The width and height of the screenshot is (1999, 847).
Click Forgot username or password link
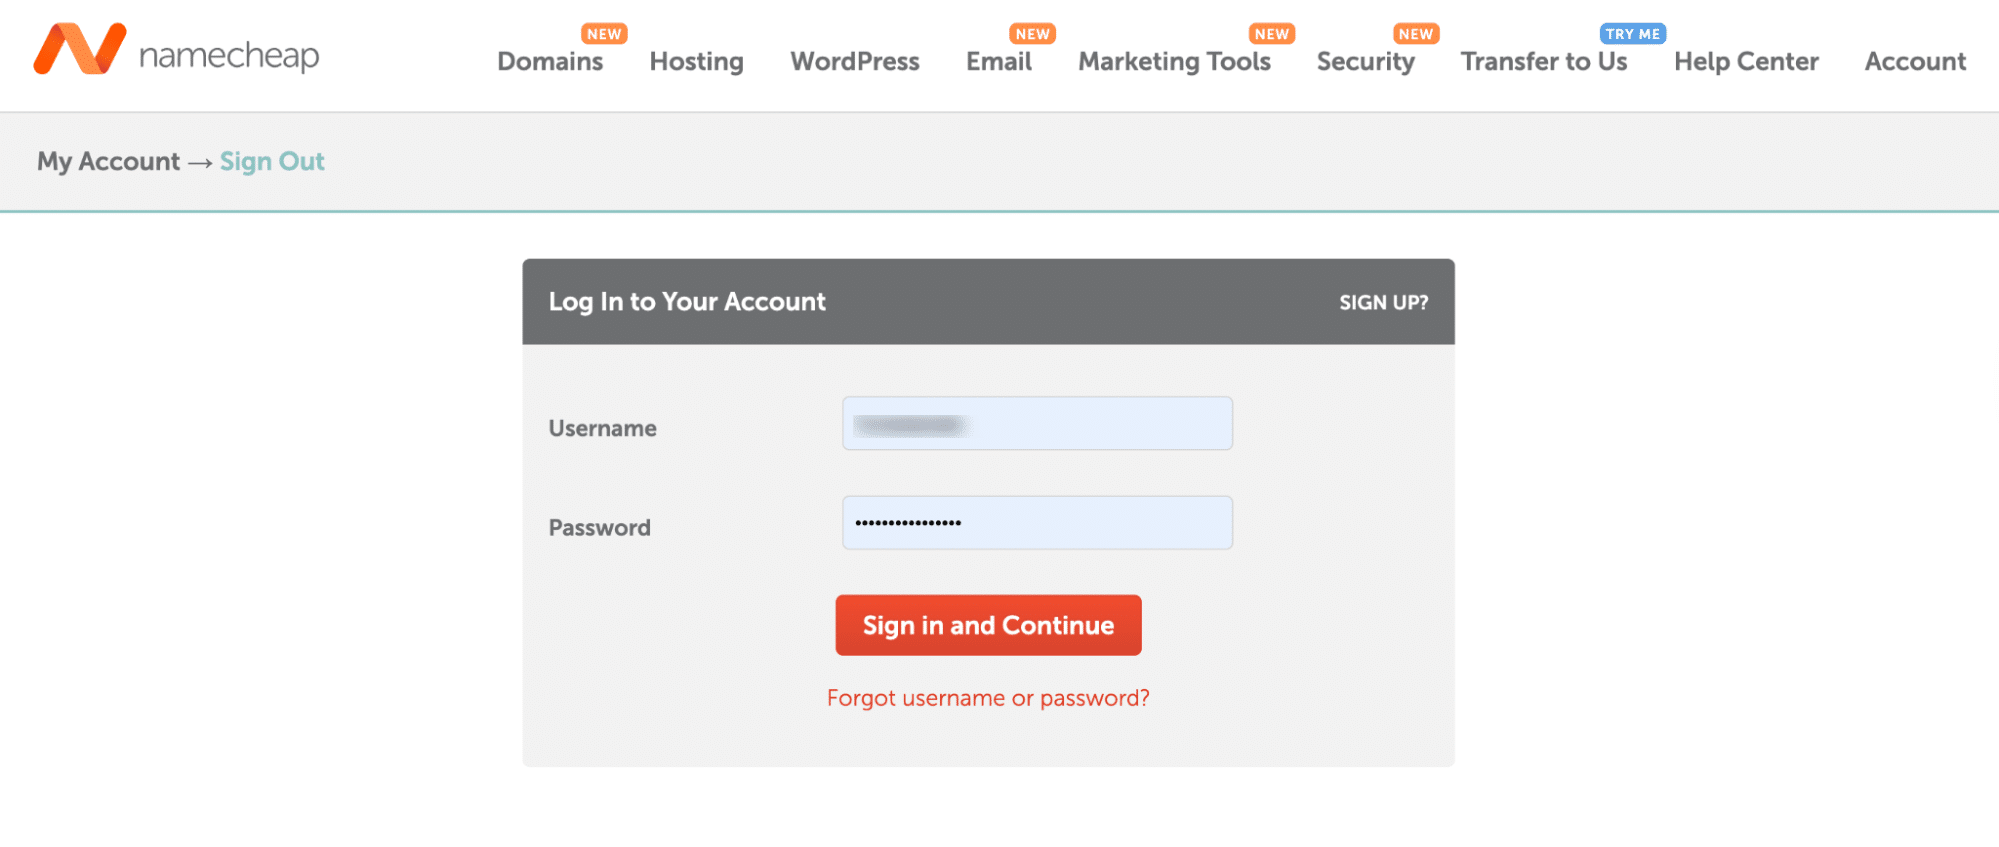[x=988, y=698]
